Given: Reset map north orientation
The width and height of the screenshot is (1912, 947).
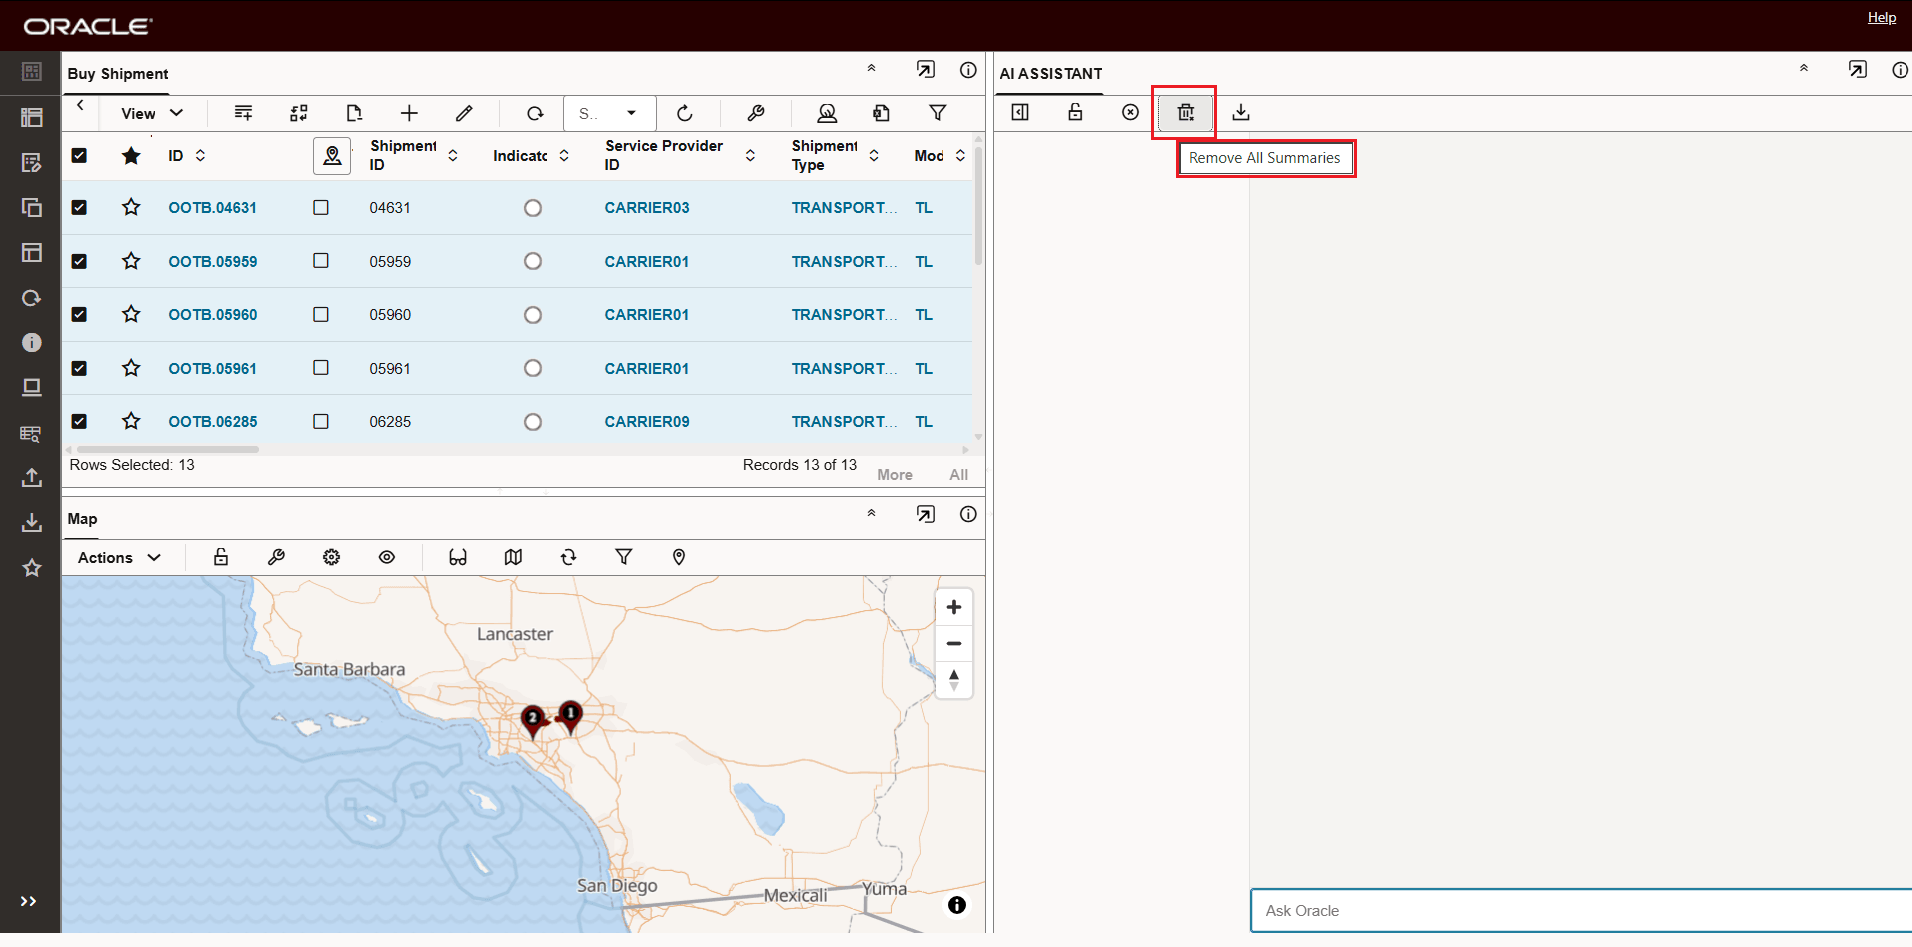Looking at the screenshot, I should click(954, 680).
